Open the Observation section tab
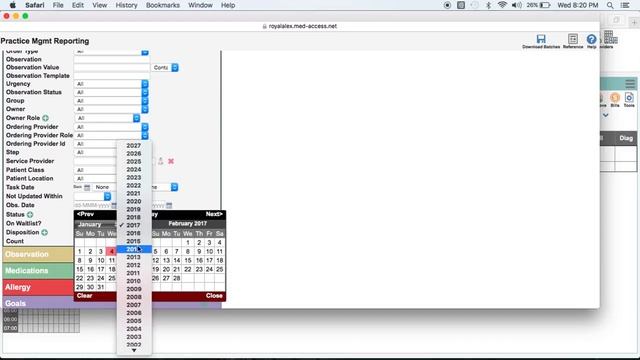Image resolution: width=640 pixels, height=360 pixels. point(38,254)
